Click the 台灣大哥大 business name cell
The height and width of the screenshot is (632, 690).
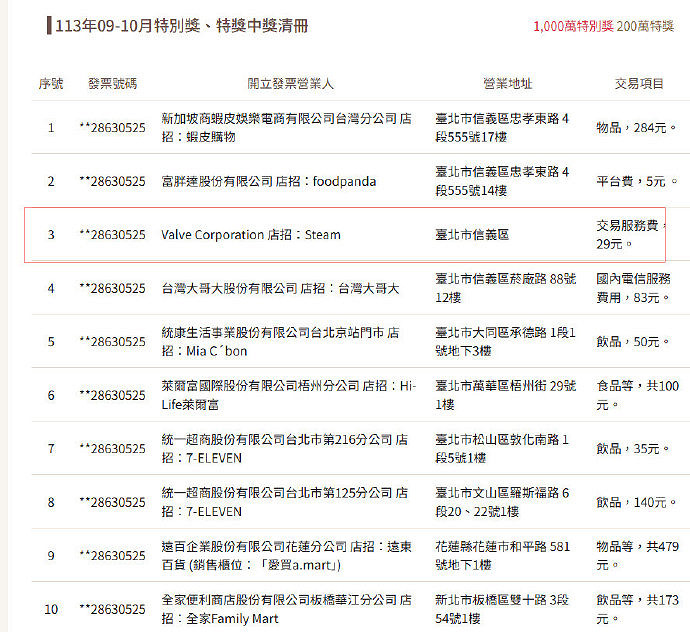click(280, 288)
